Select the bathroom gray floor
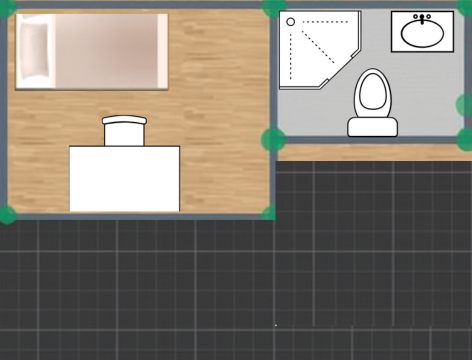Image resolution: width=472 pixels, height=360 pixels. (x=423, y=87)
